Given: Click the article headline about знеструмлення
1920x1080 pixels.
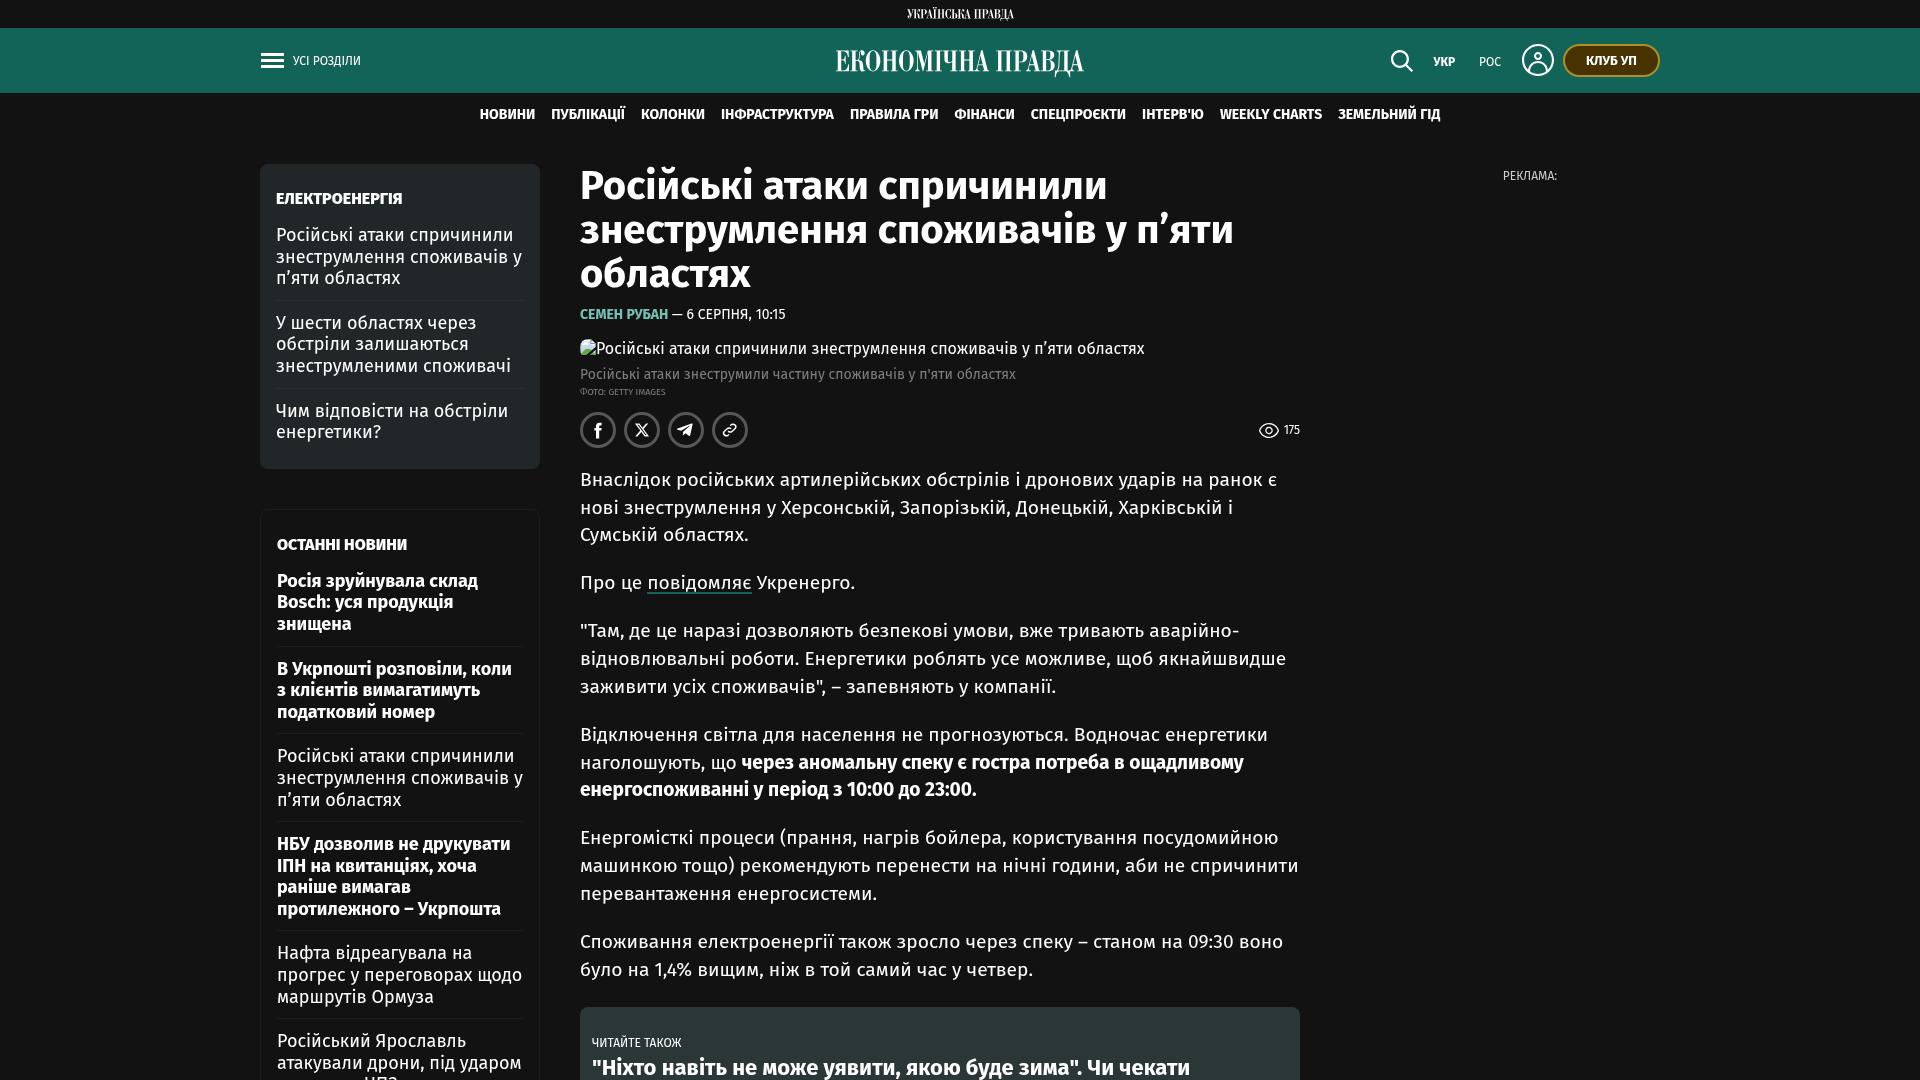Looking at the screenshot, I should tap(907, 230).
